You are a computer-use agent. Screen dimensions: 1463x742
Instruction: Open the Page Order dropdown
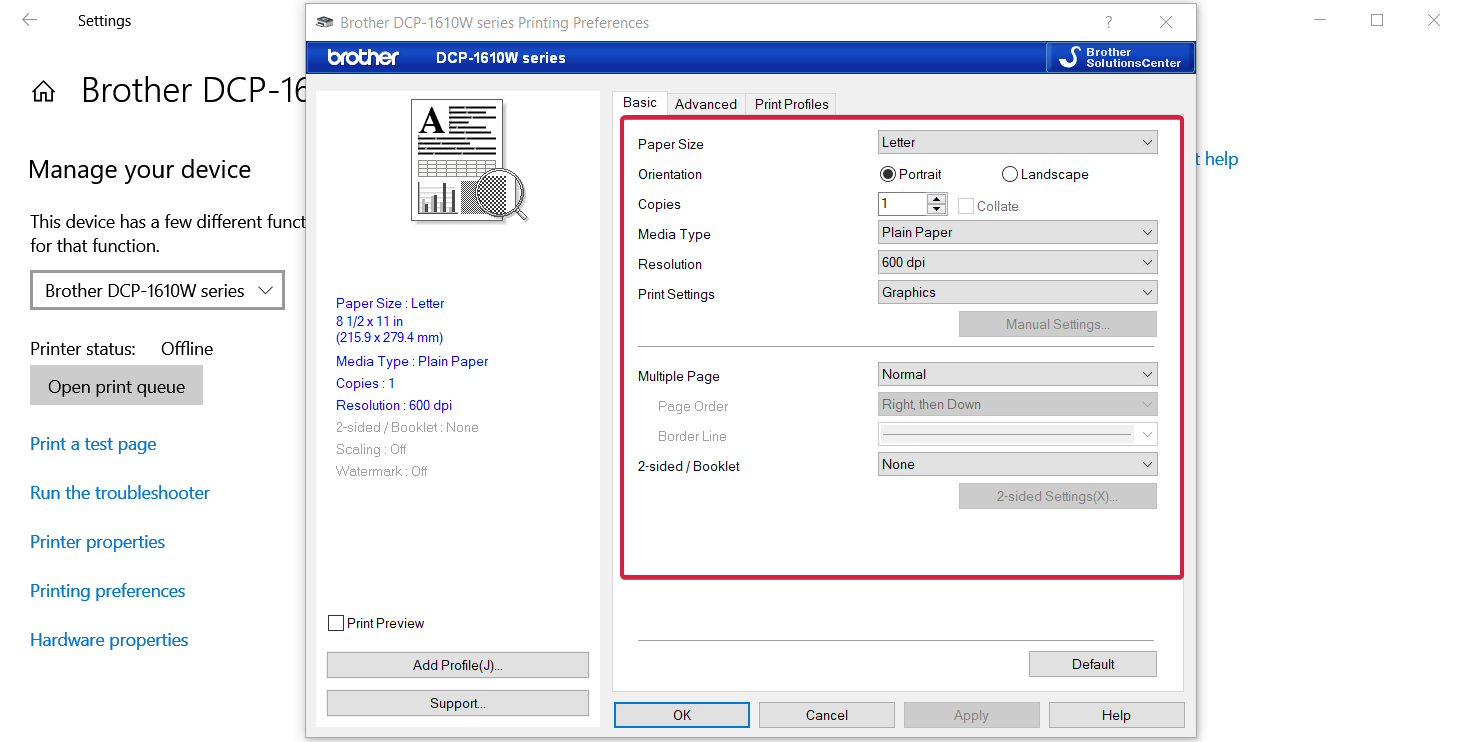click(x=1017, y=404)
